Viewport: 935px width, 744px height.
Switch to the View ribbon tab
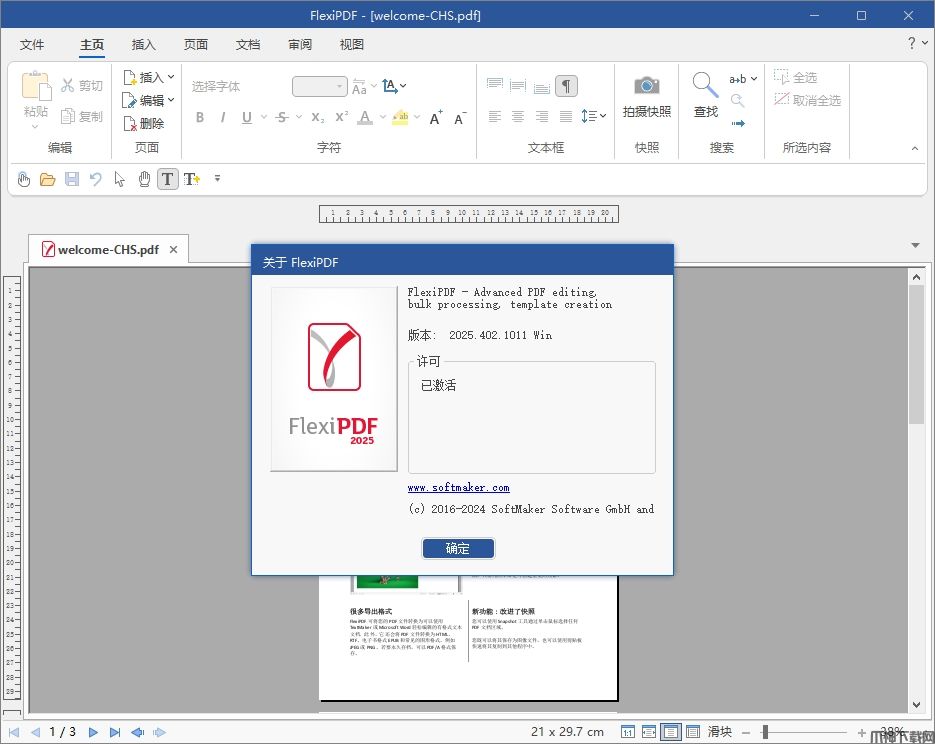tap(352, 45)
